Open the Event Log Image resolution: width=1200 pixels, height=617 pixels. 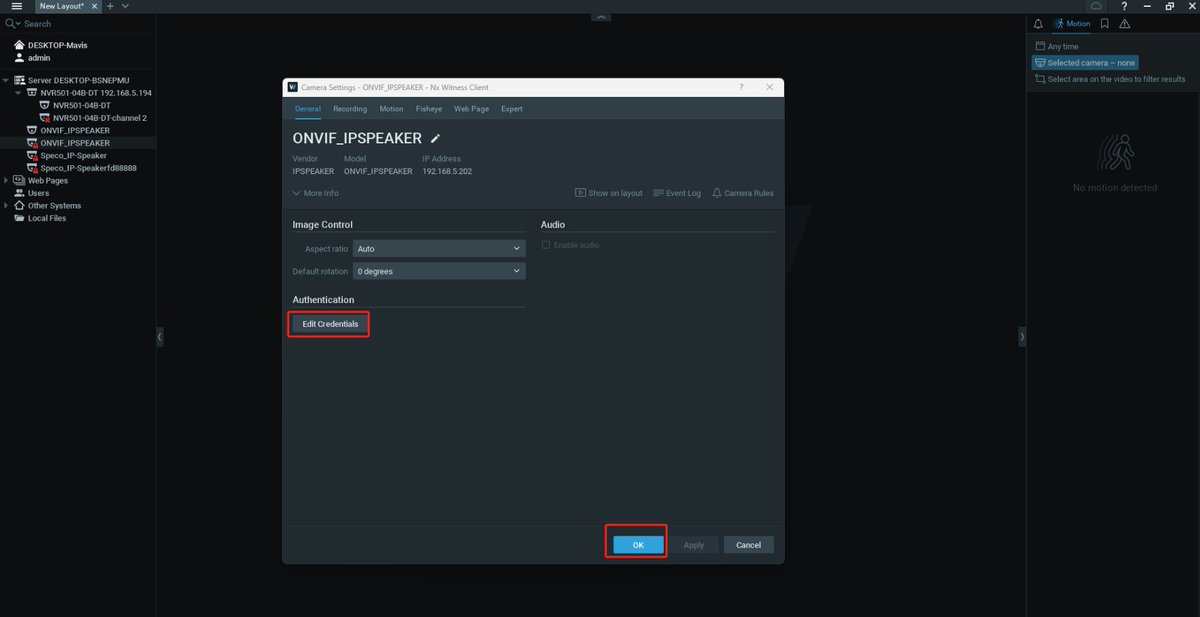[677, 192]
